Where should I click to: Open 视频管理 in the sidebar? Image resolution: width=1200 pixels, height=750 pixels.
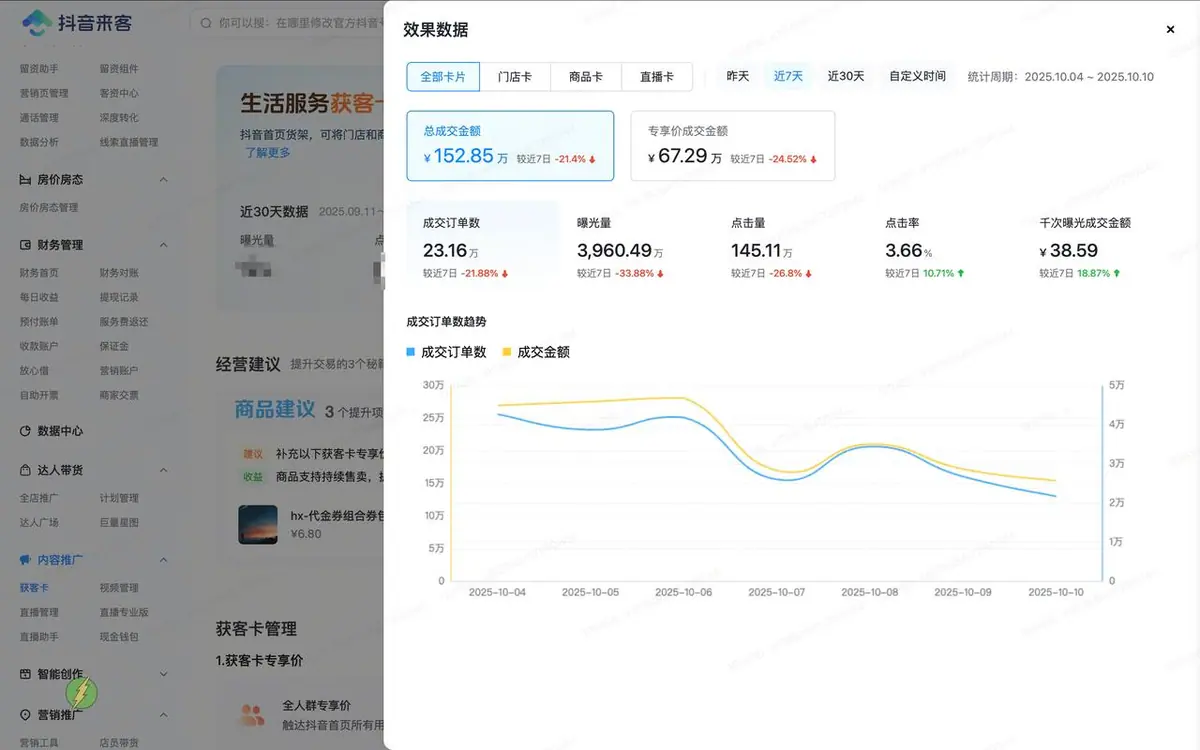119,588
